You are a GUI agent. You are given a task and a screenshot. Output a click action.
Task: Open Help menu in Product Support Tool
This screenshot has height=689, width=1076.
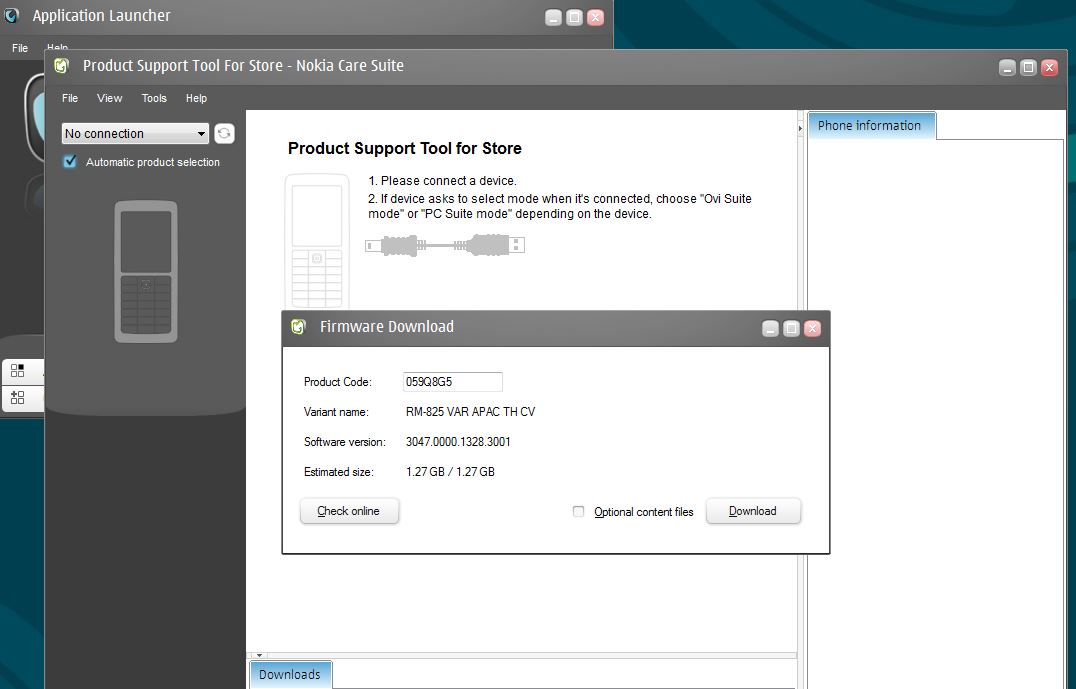pos(196,98)
